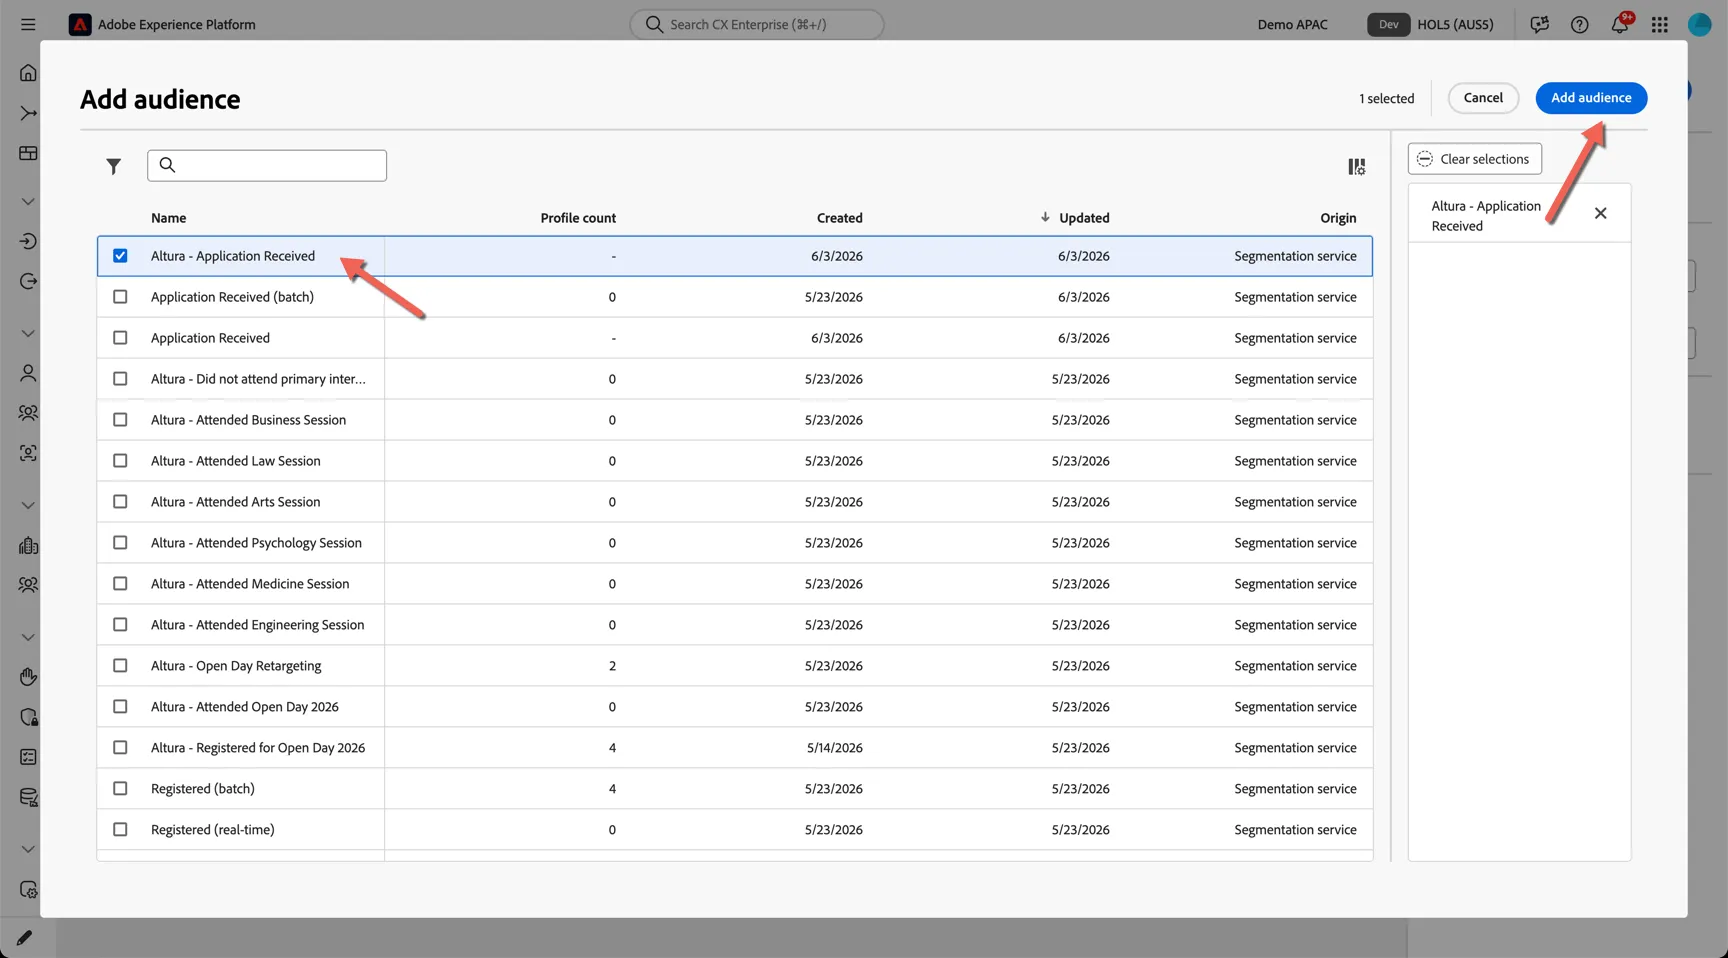Open the feedback chat icon in header
1728x958 pixels.
click(1539, 24)
